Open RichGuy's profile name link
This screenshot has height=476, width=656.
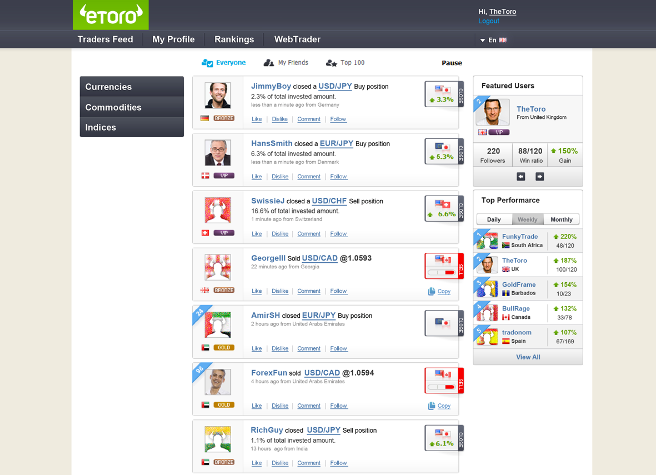267,430
